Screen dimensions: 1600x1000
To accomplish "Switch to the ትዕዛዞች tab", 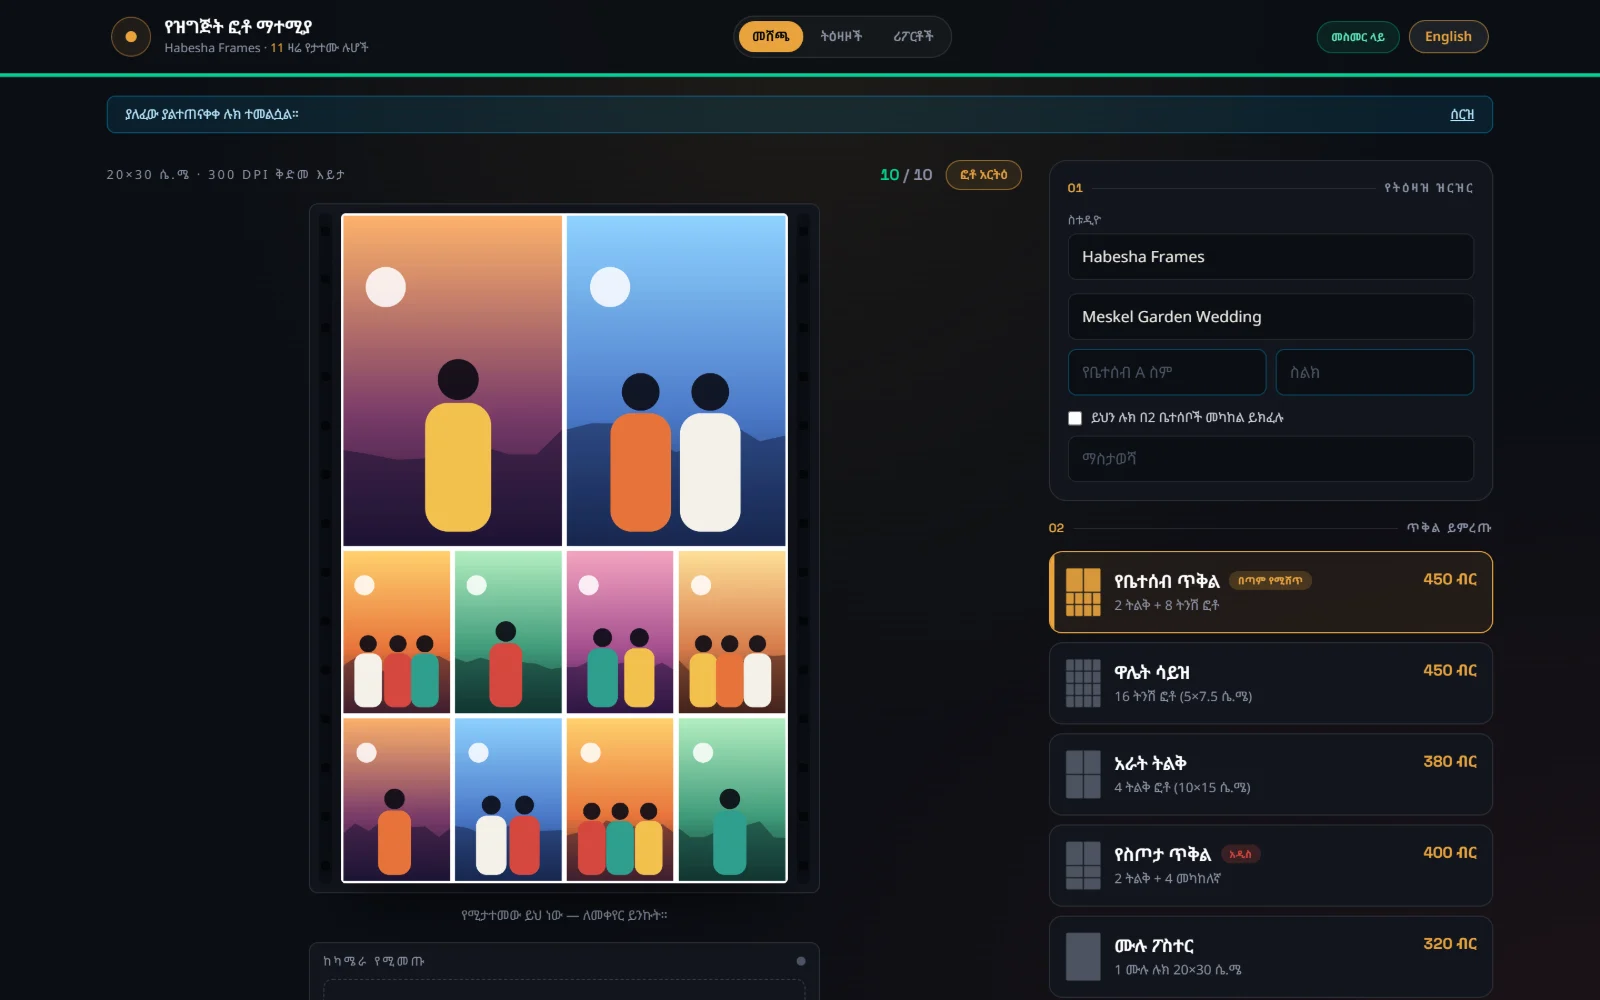I will (x=841, y=37).
